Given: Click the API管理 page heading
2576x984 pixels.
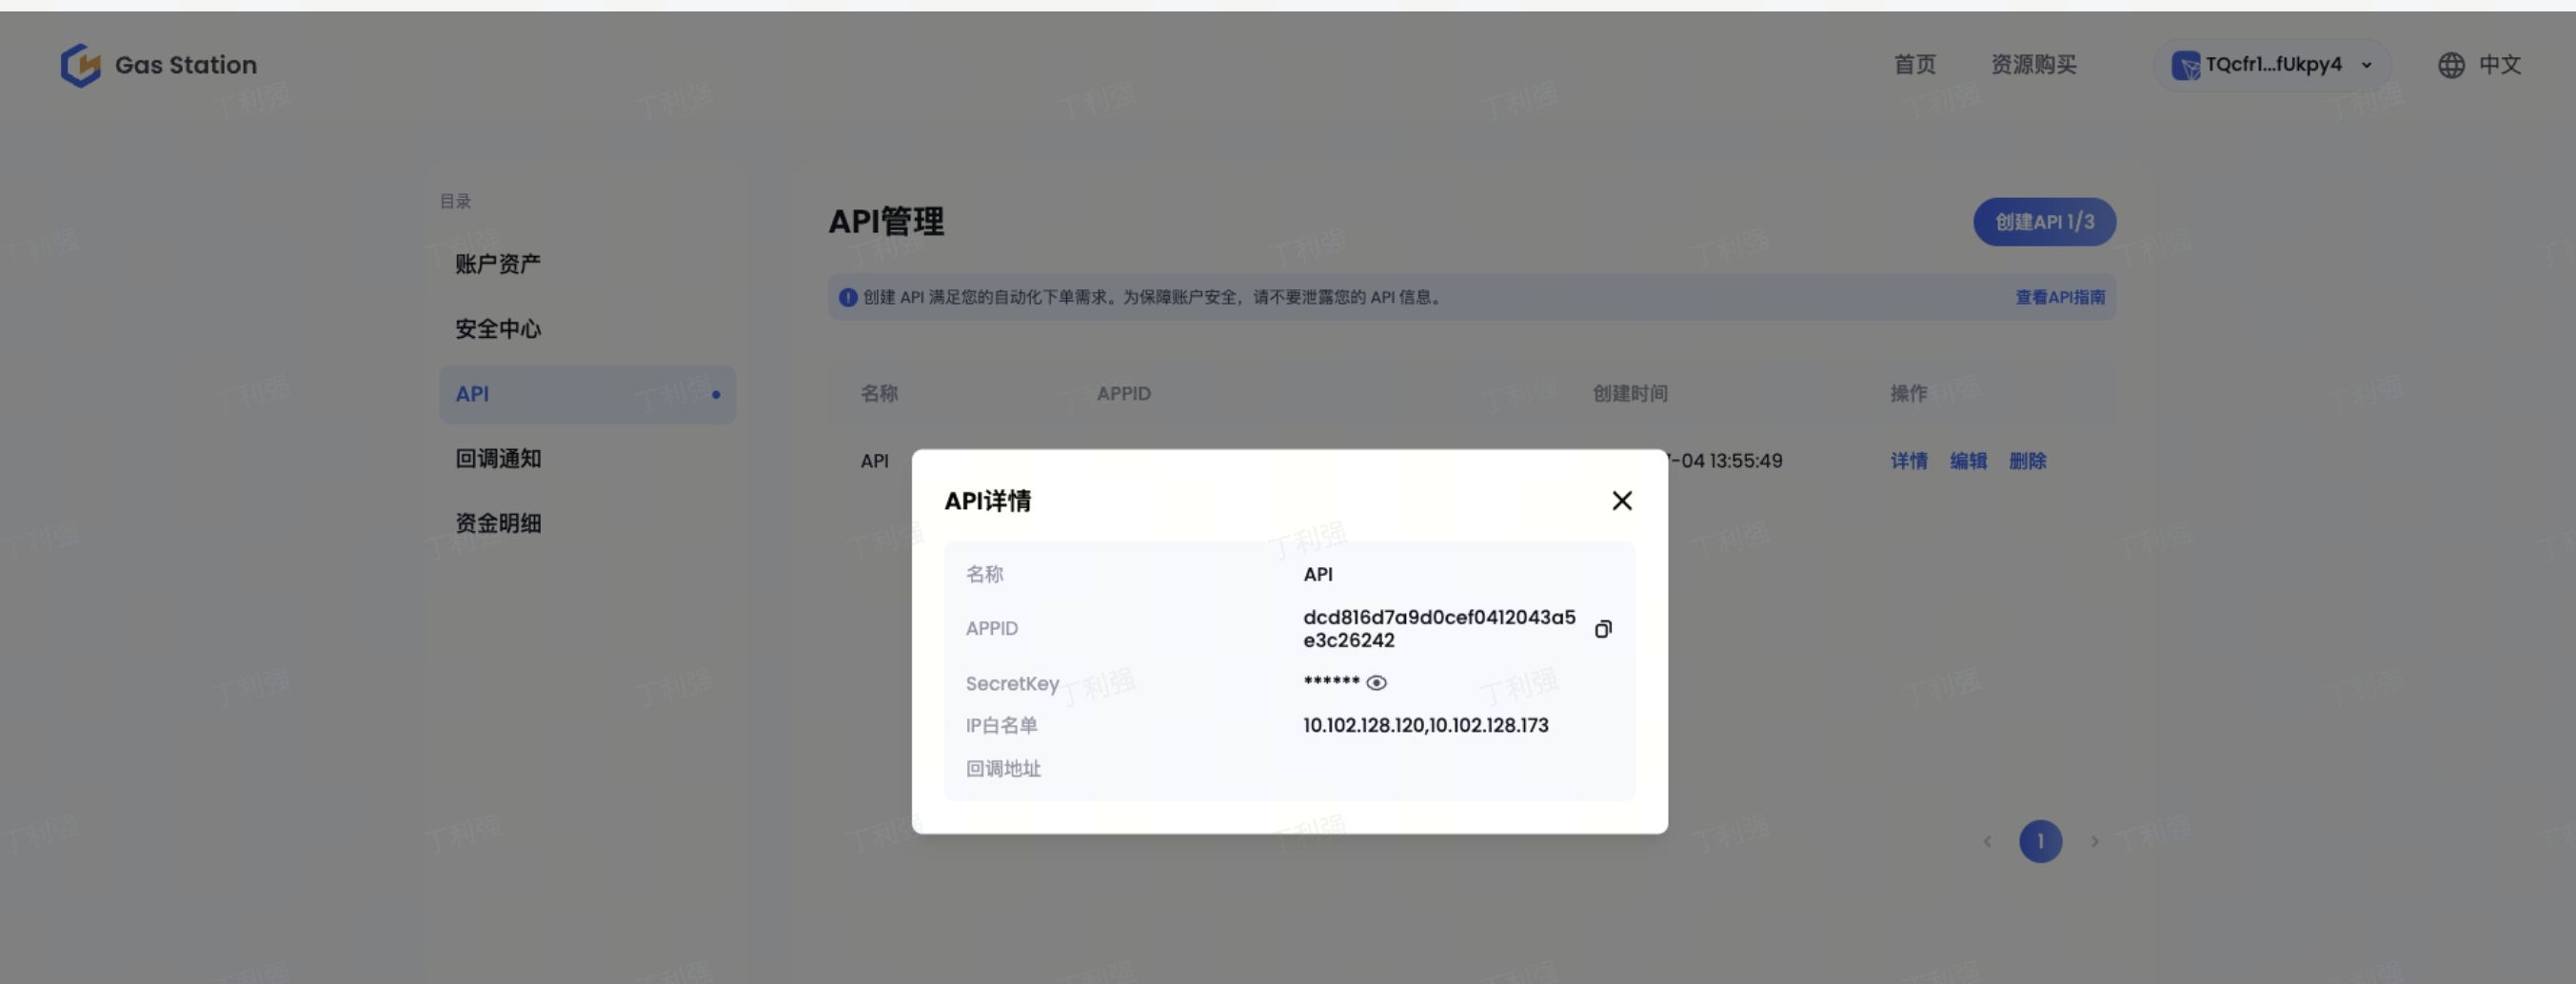Looking at the screenshot, I should (x=886, y=222).
